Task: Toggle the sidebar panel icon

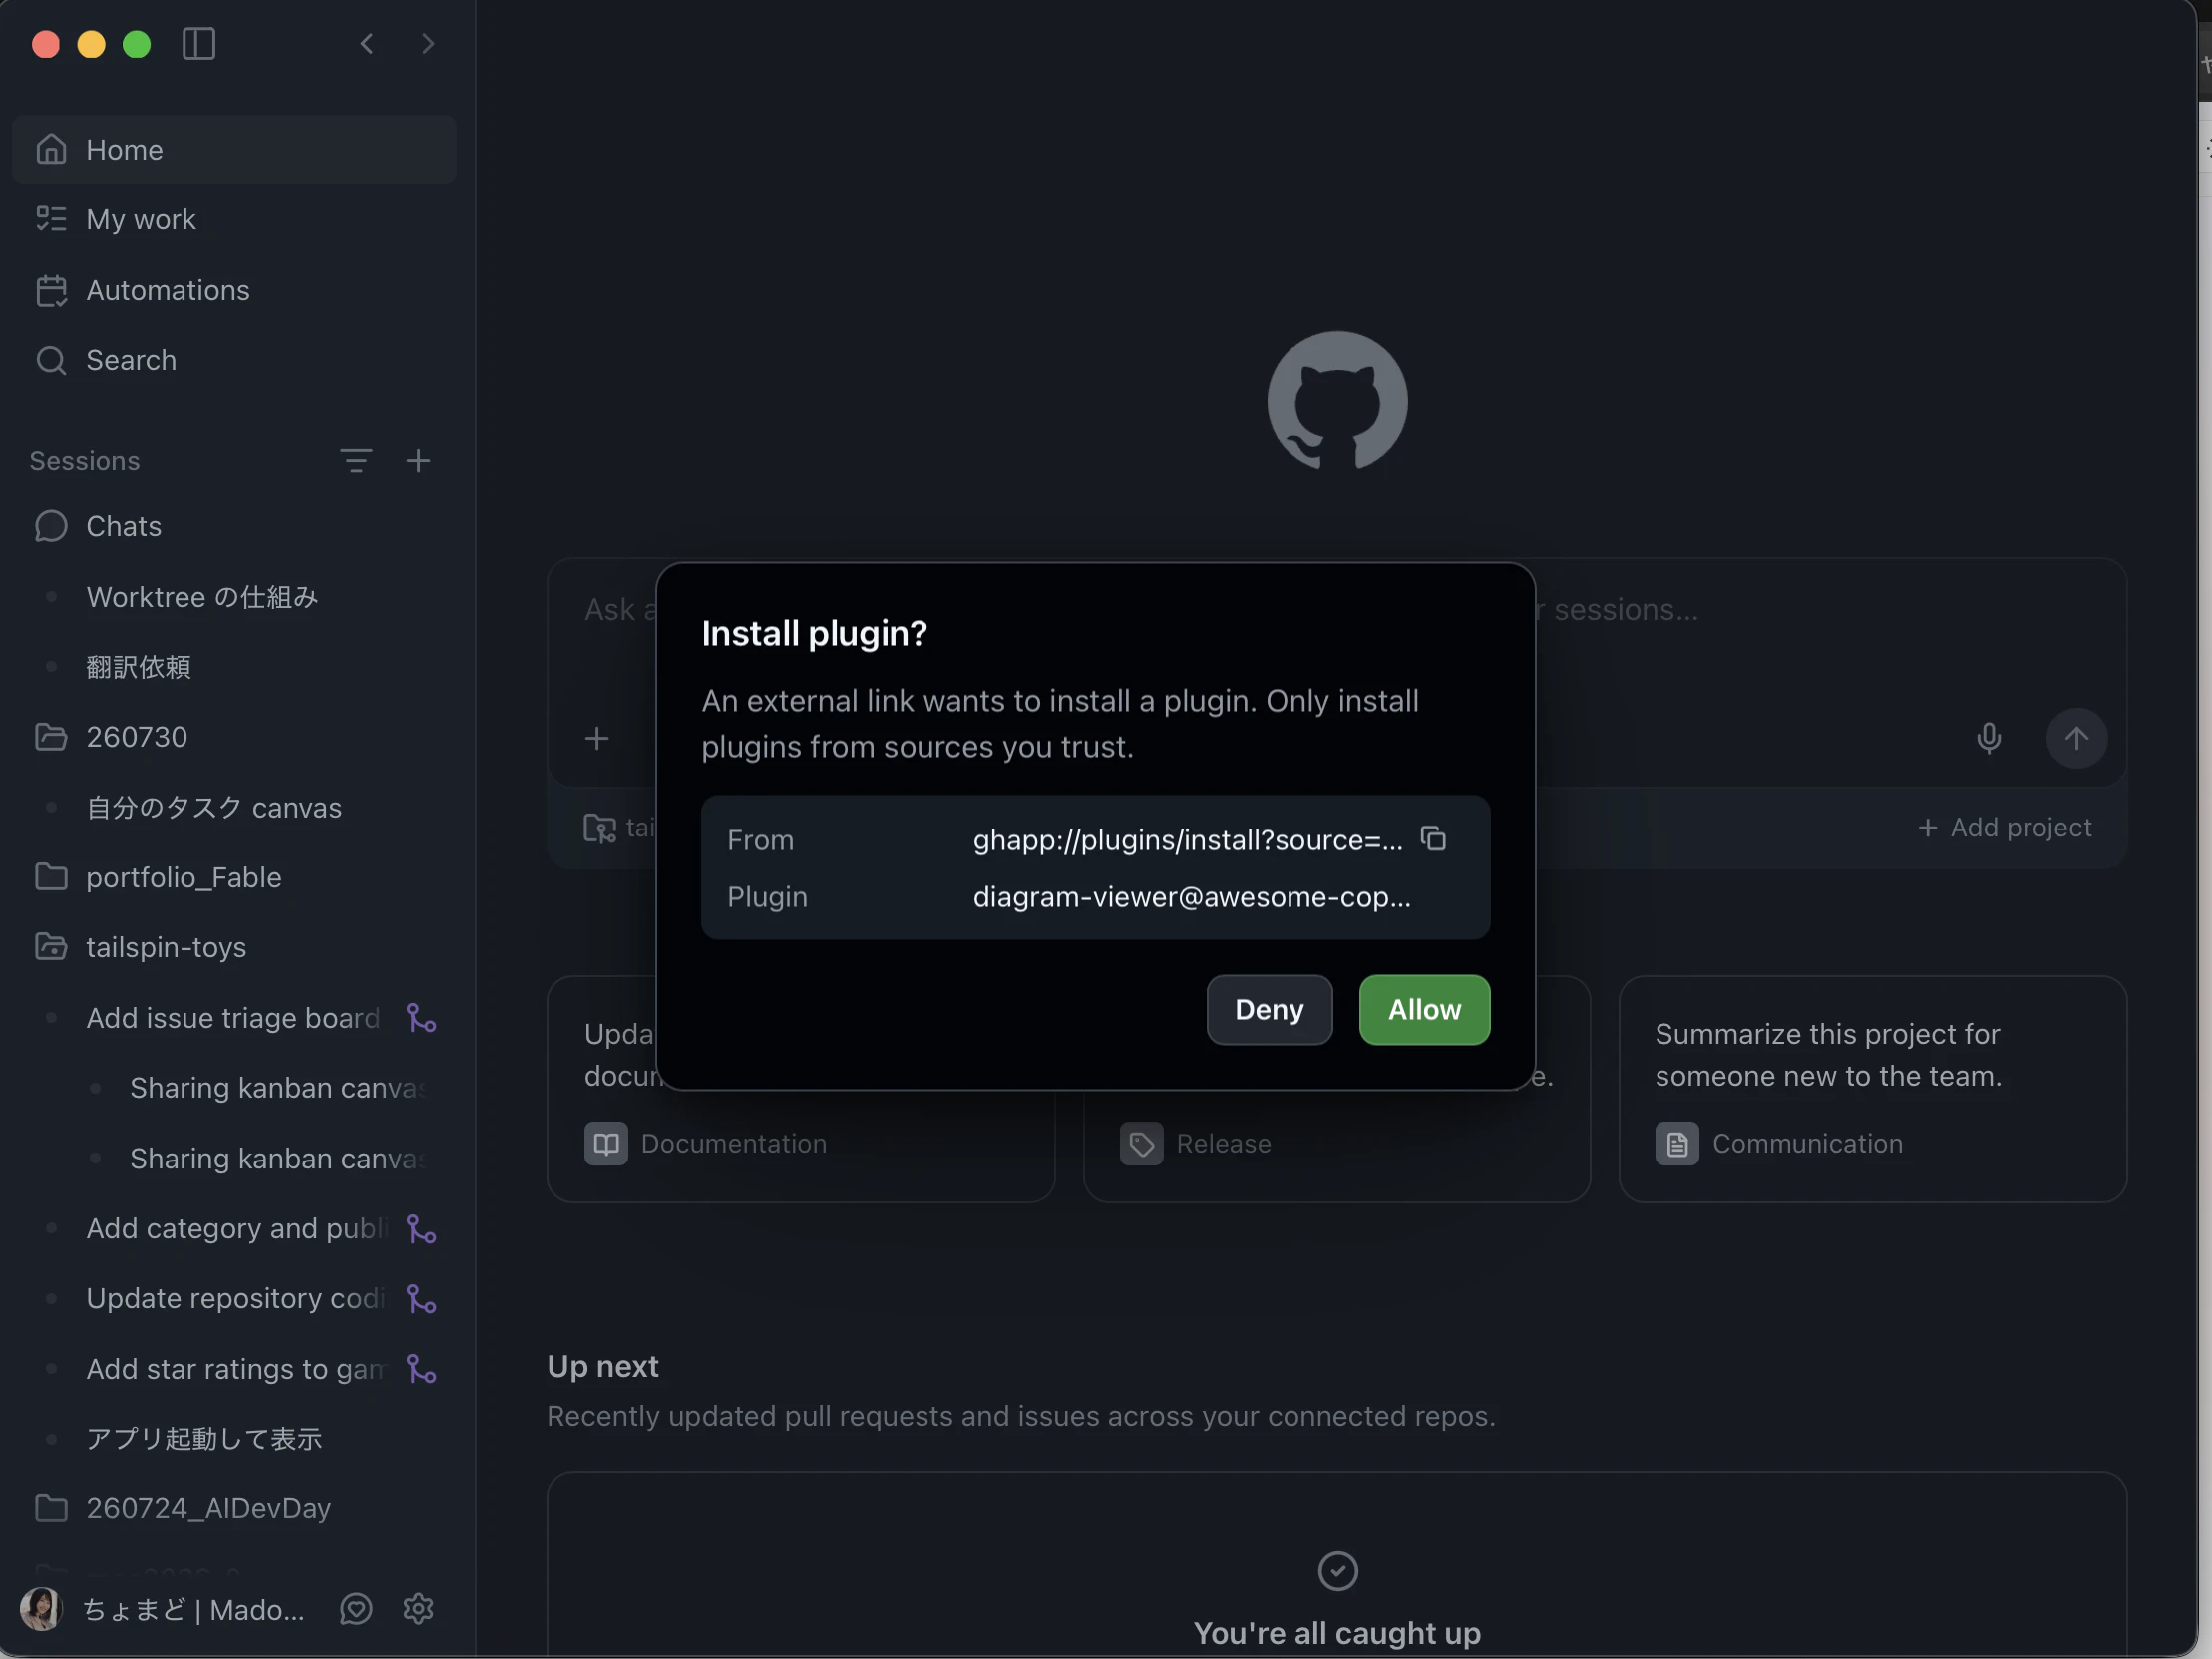Action: [199, 44]
